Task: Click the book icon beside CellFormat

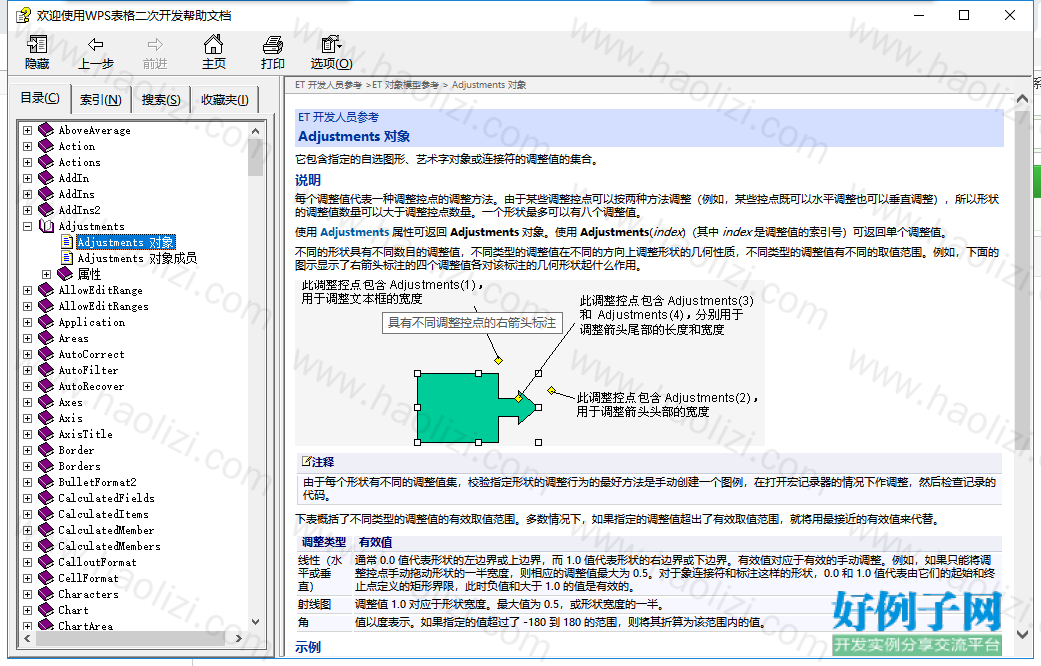Action: [46, 578]
